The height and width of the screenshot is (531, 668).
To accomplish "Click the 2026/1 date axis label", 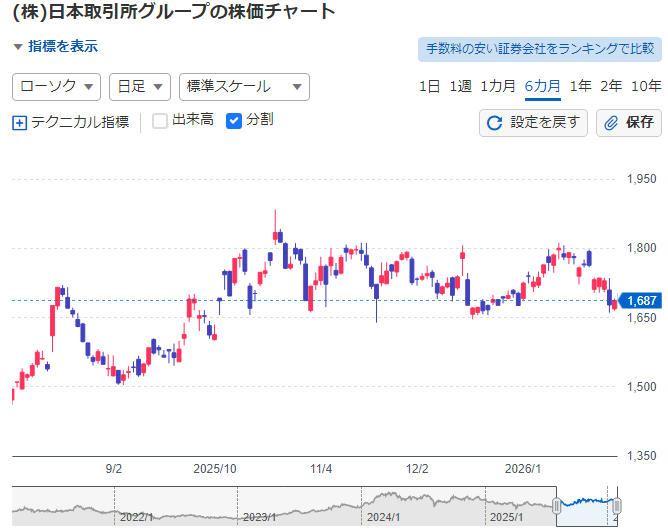I will click(523, 469).
